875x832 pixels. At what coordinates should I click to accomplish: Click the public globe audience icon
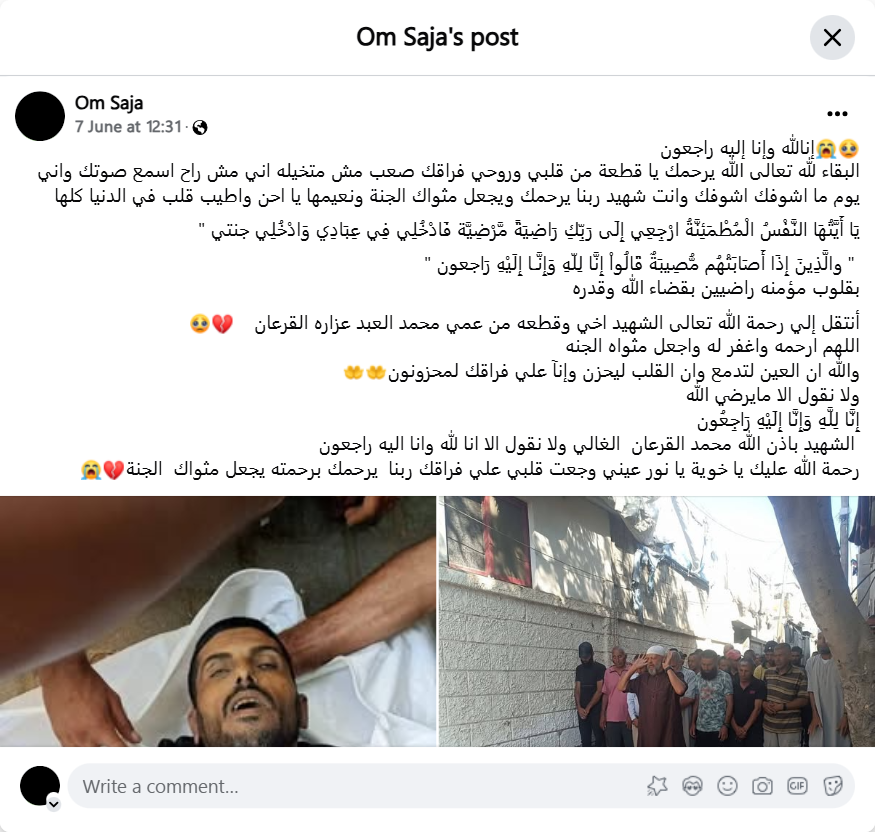tap(200, 128)
